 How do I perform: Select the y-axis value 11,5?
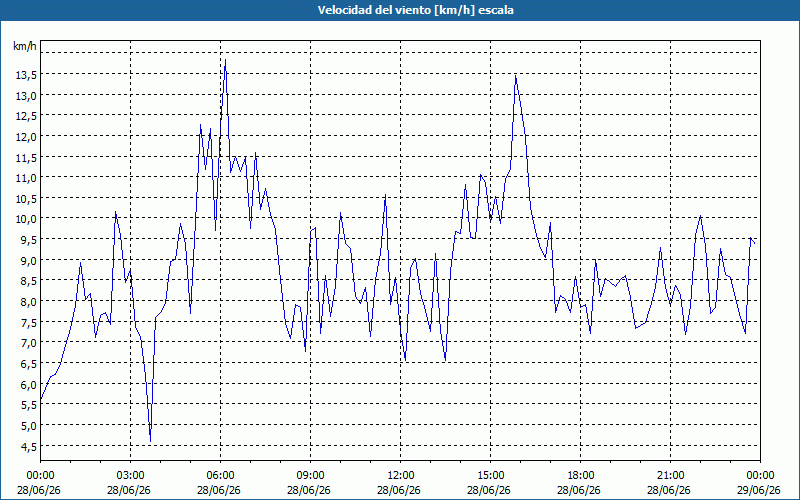[x=26, y=157]
